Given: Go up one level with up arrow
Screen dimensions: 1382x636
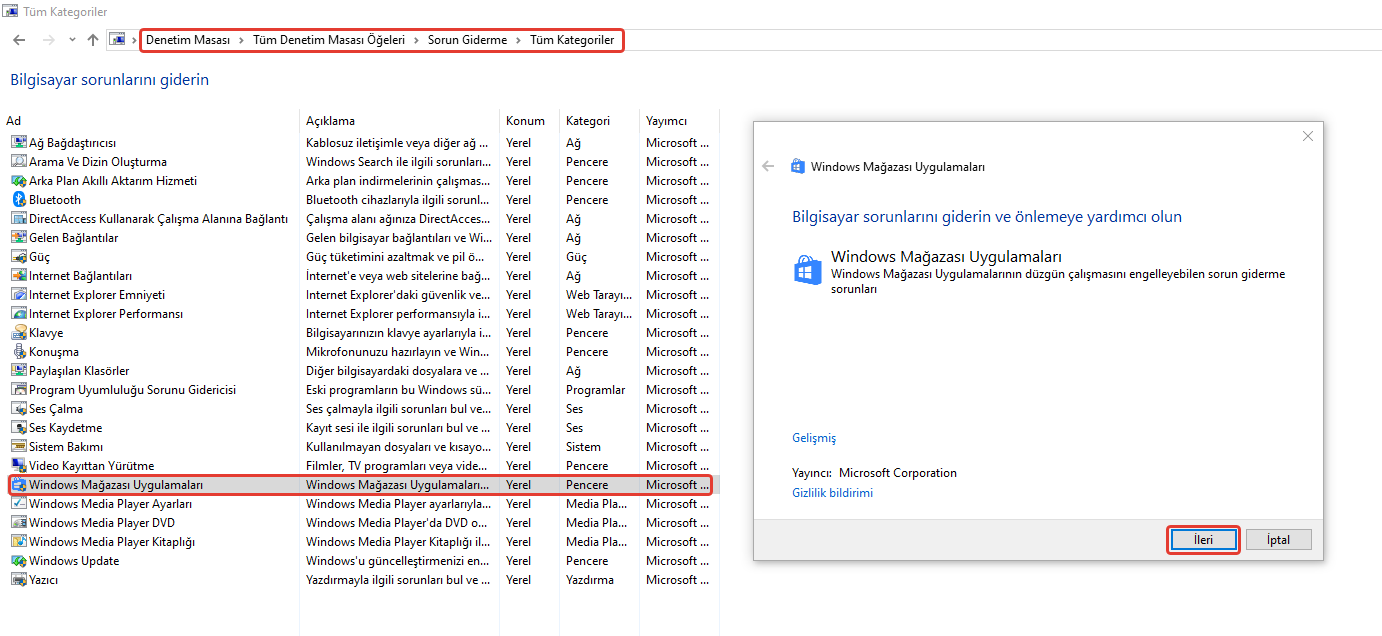Looking at the screenshot, I should [x=93, y=40].
